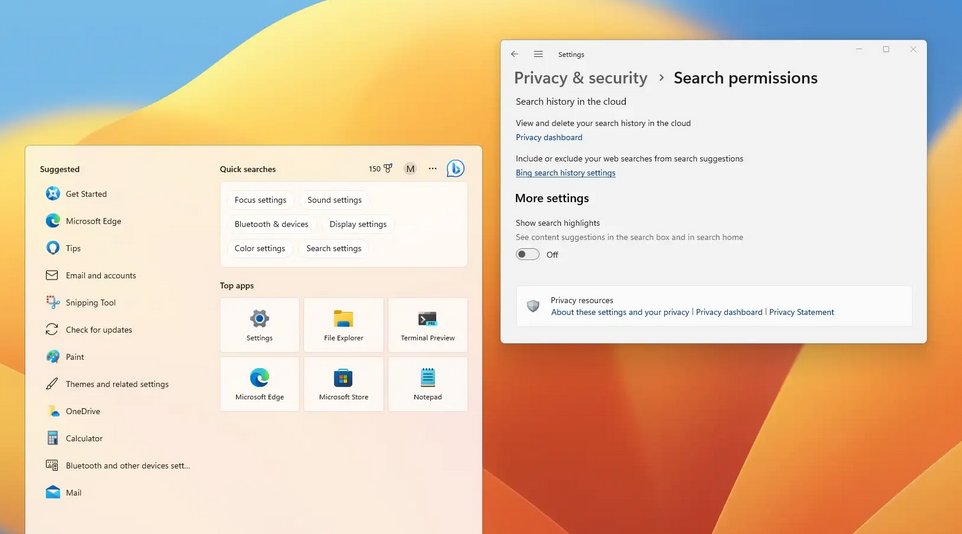Viewport: 962px width, 534px height.
Task: Go back in Settings window
Action: [515, 54]
